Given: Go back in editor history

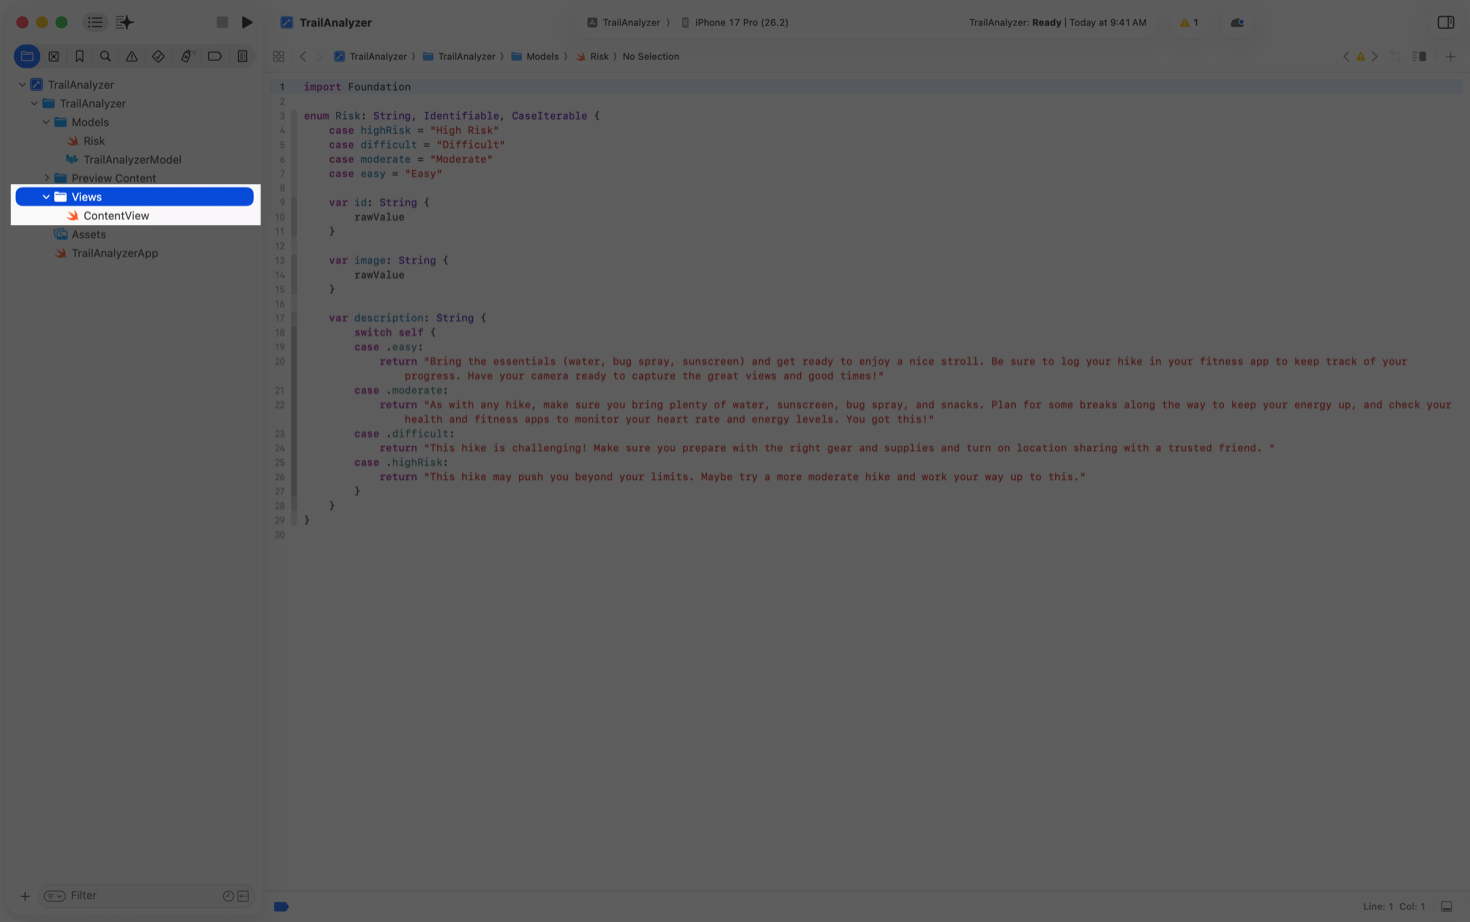Looking at the screenshot, I should (303, 57).
